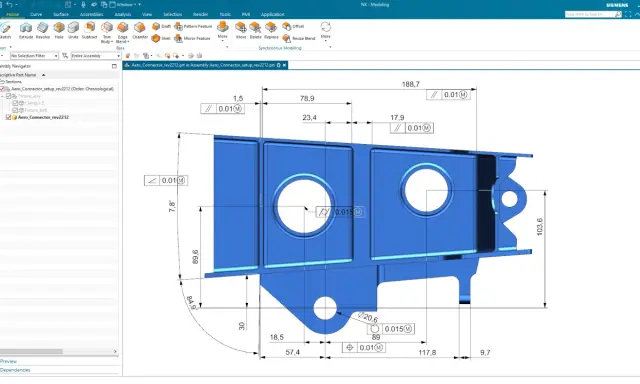Select the Subtract tool
The height and width of the screenshot is (384, 640).
click(x=89, y=31)
